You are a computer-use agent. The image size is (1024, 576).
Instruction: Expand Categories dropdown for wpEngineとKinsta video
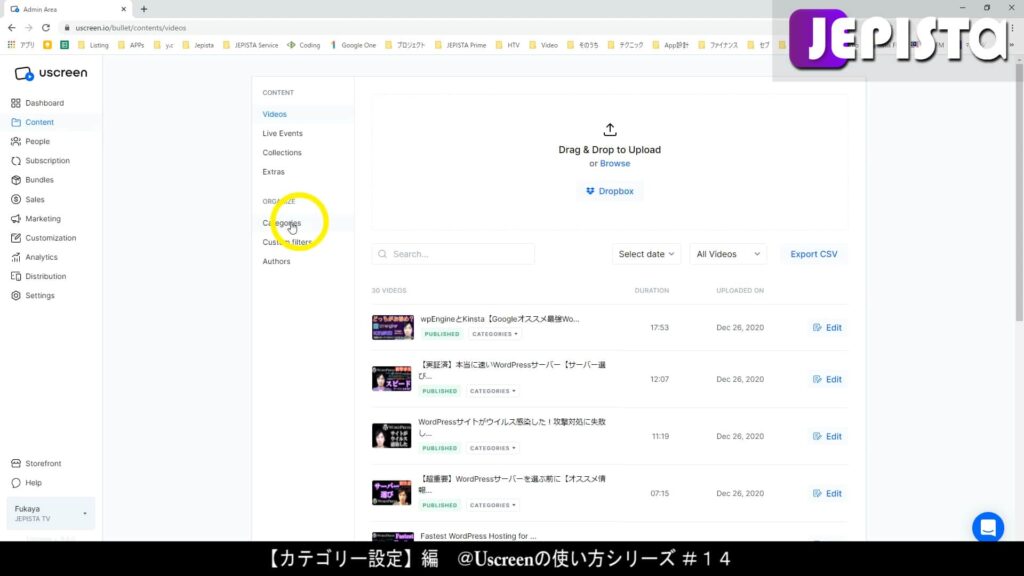(494, 334)
